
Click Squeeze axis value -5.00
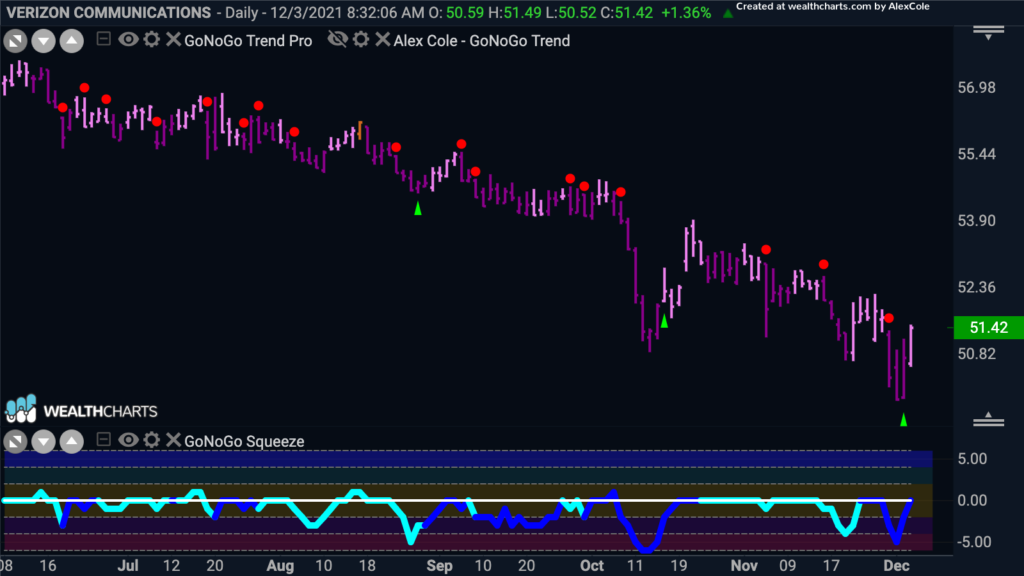tap(972, 542)
